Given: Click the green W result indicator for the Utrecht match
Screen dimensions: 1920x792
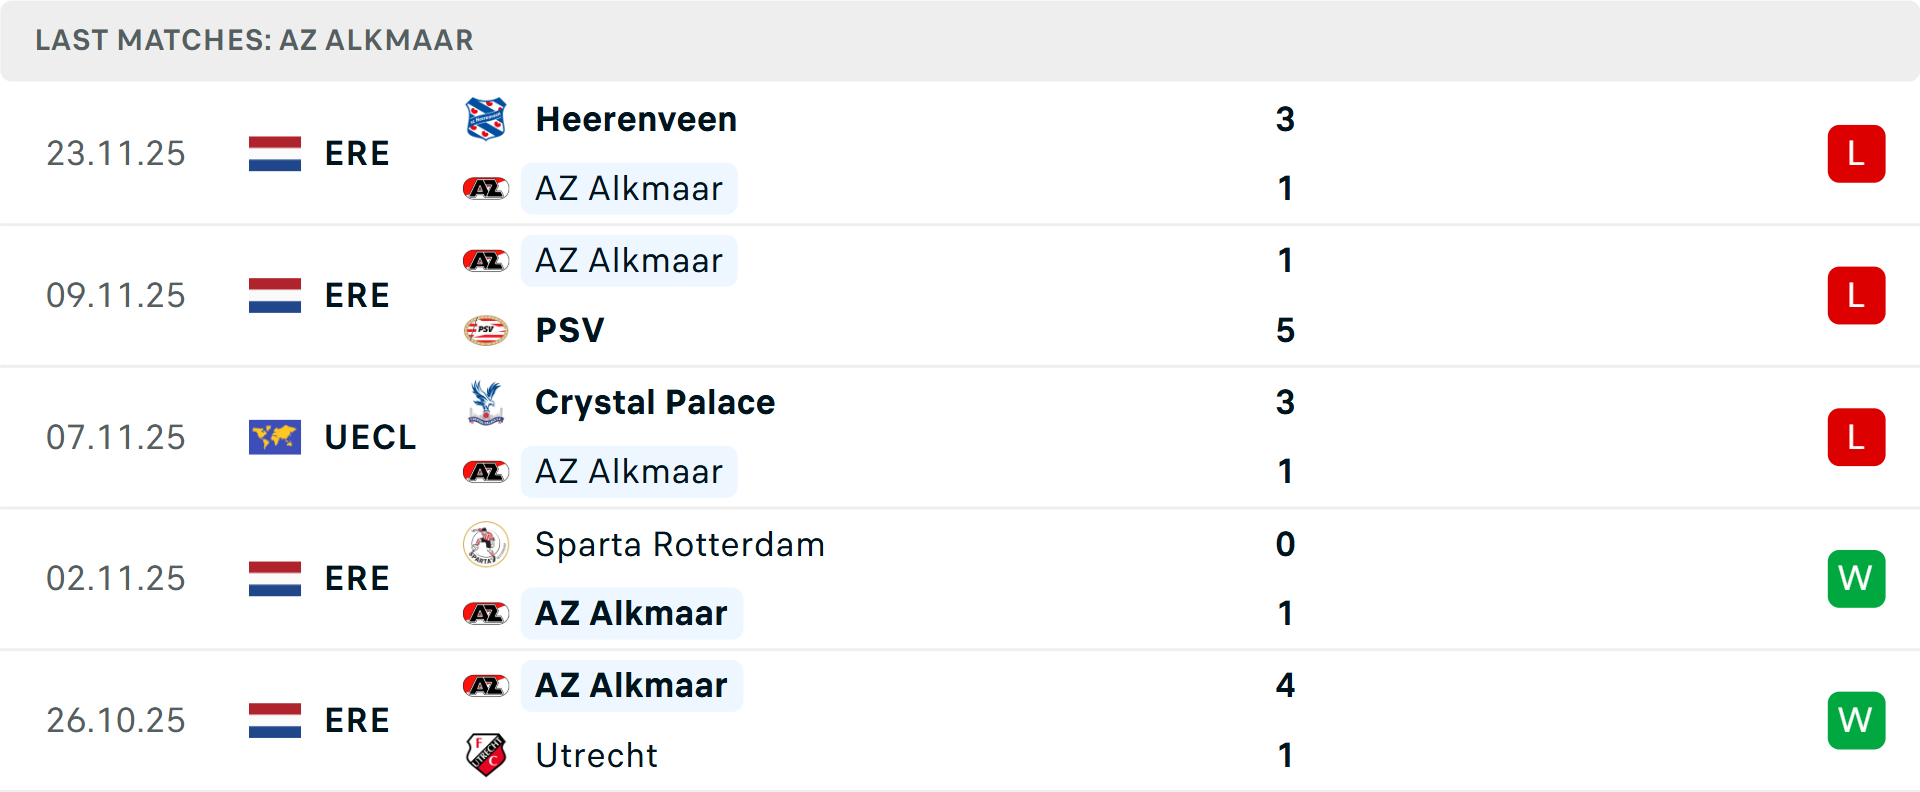Looking at the screenshot, I should click(1856, 720).
